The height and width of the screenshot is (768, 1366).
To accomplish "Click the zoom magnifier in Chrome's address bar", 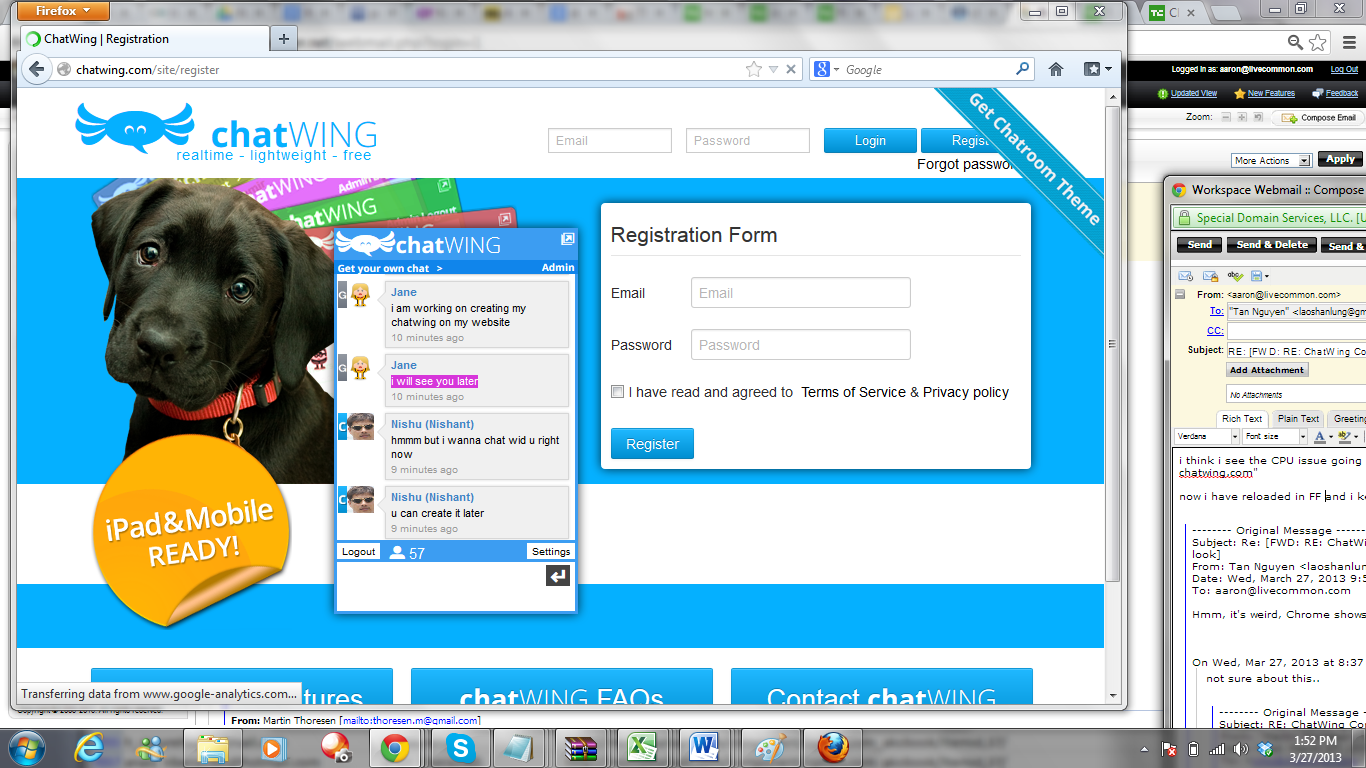I will pos(1295,42).
